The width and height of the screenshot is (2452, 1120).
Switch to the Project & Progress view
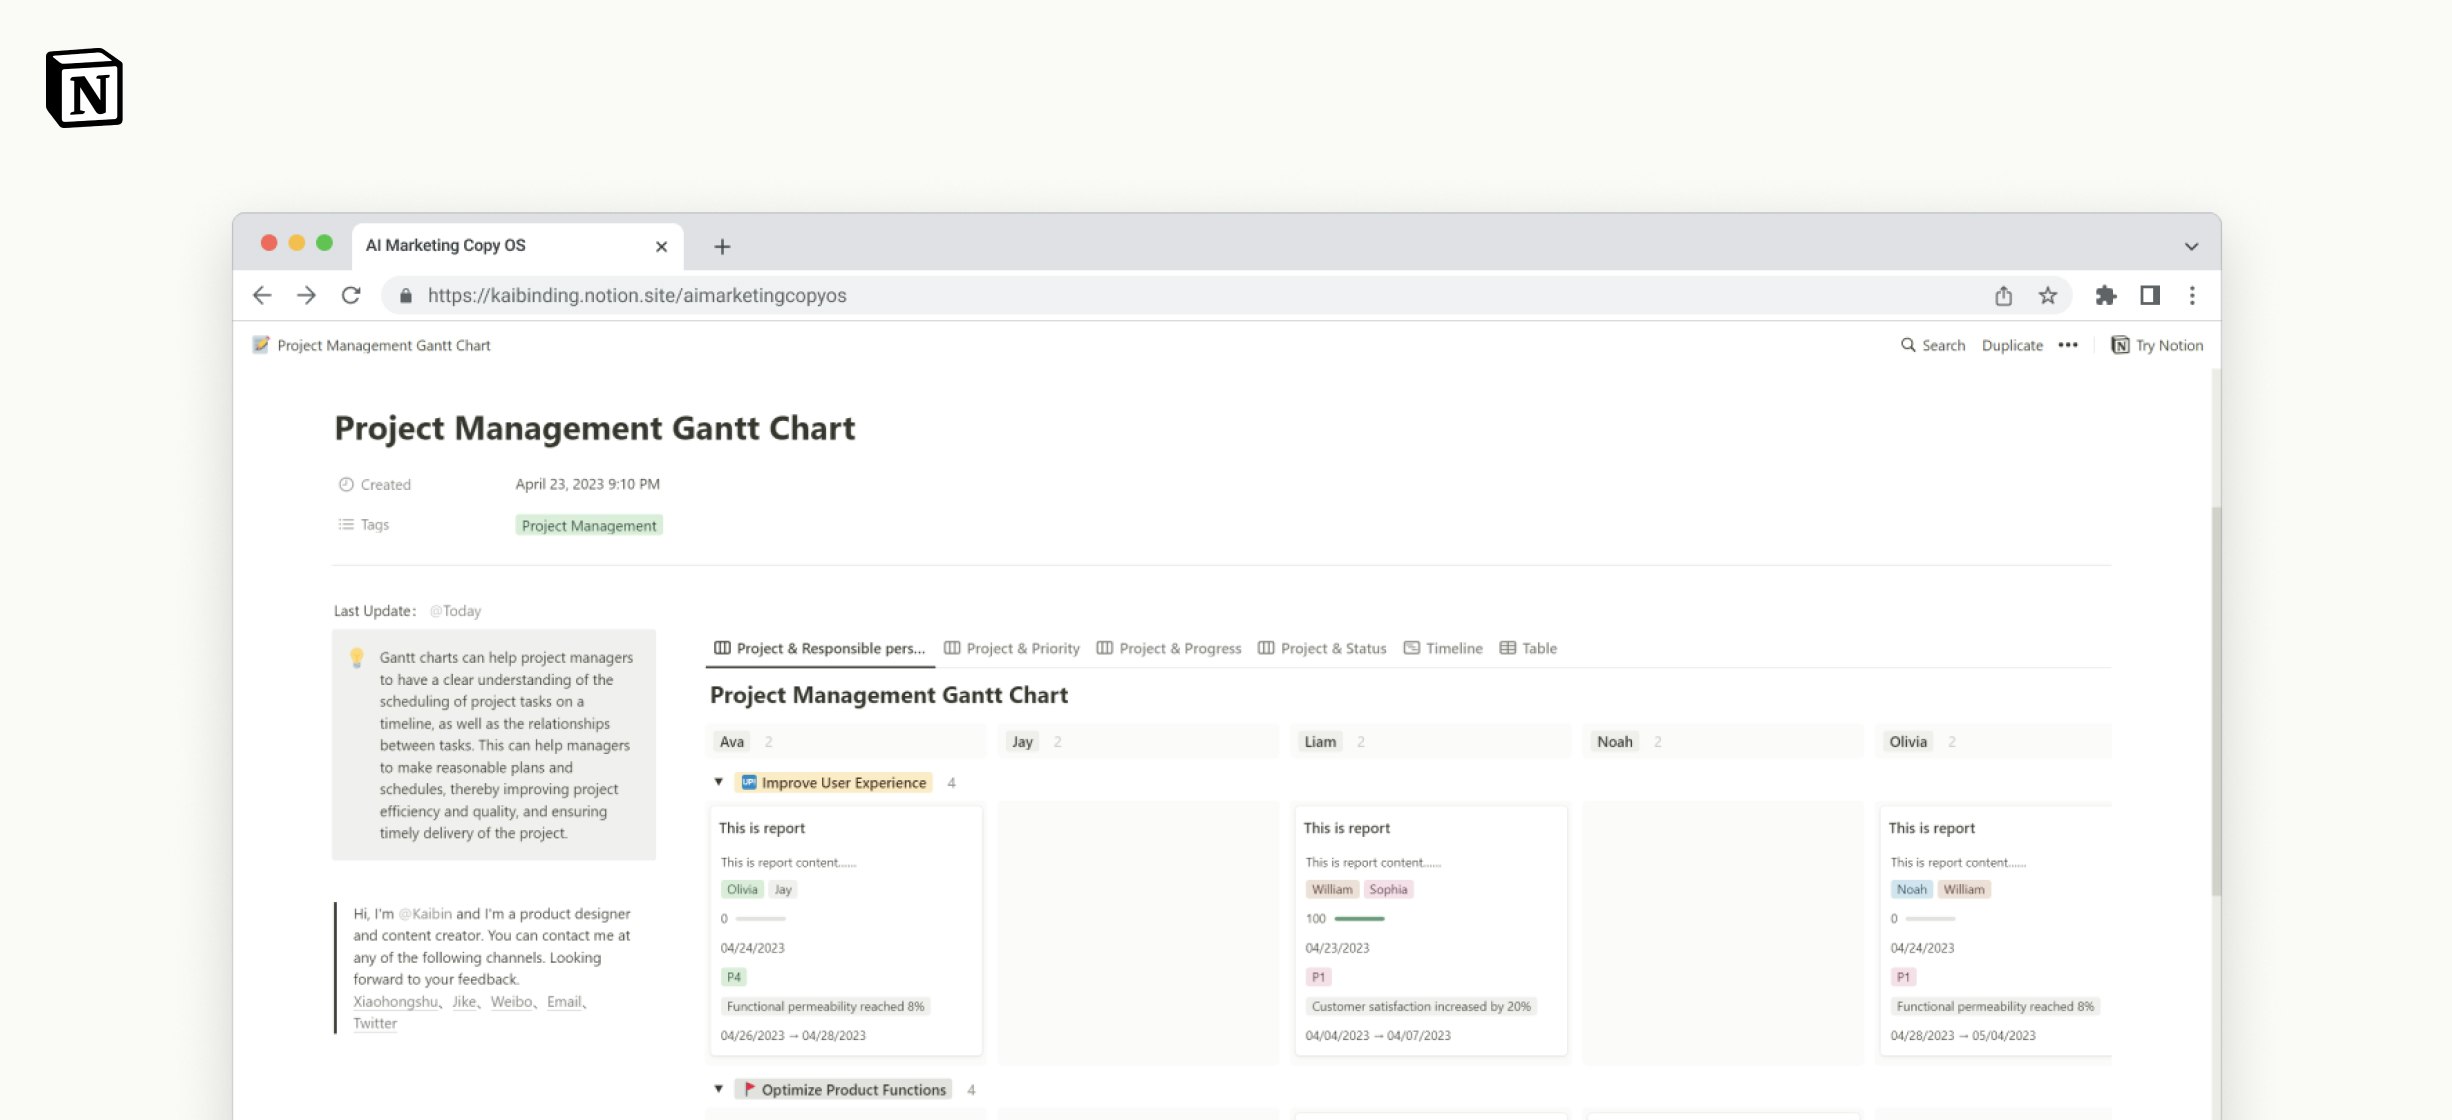point(1169,648)
